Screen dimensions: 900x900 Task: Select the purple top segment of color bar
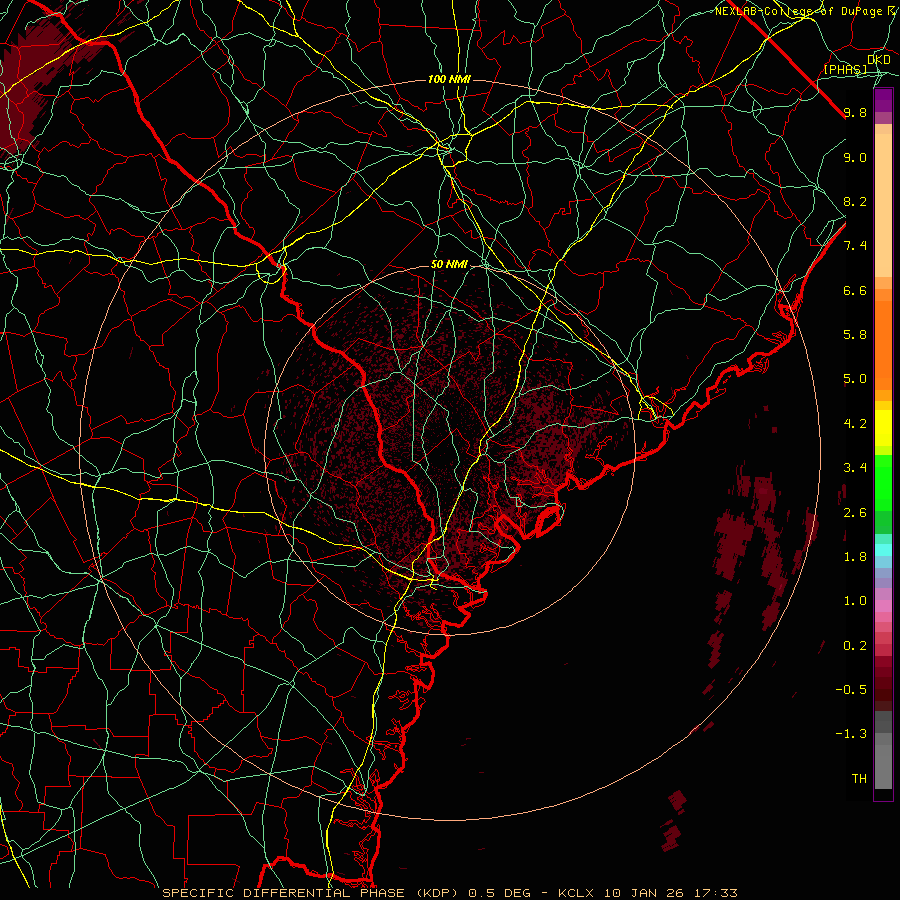(x=883, y=100)
